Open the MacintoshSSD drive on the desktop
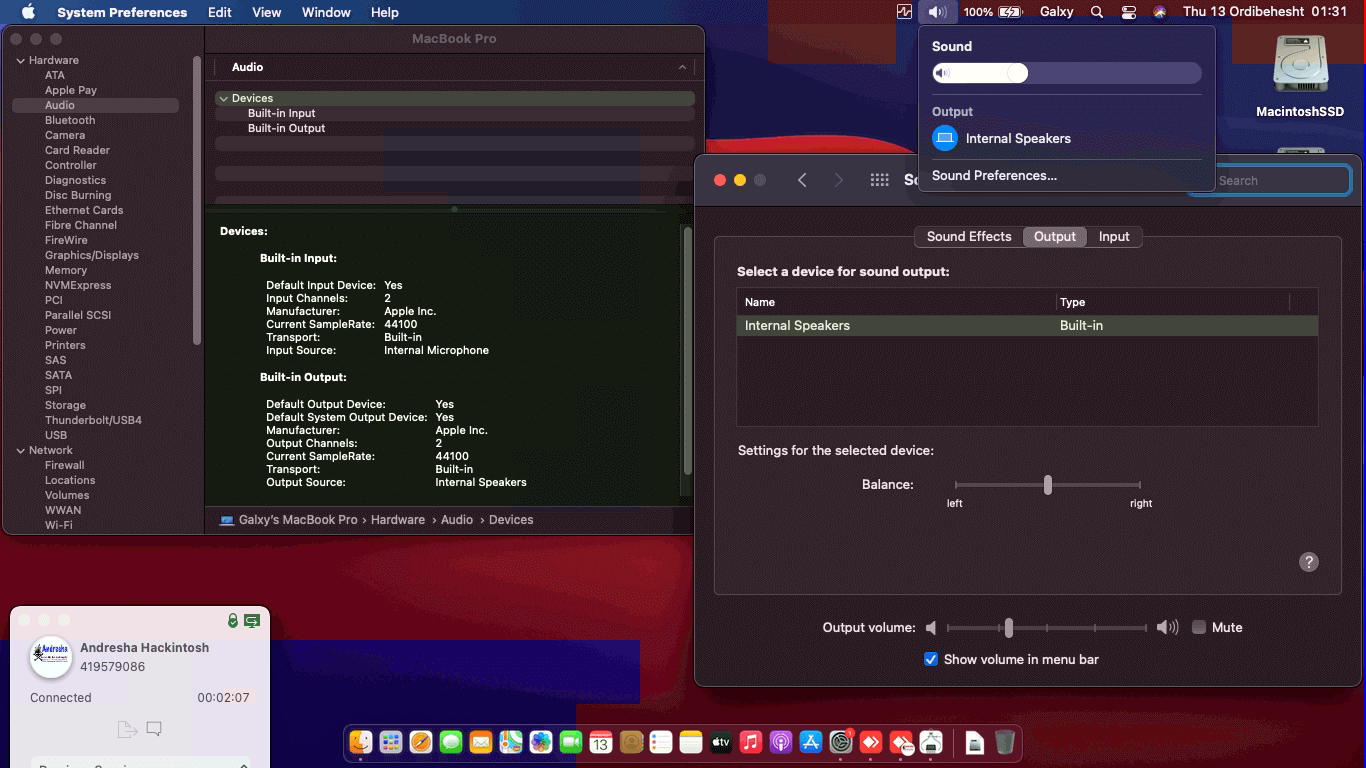The height and width of the screenshot is (768, 1366). [1300, 77]
